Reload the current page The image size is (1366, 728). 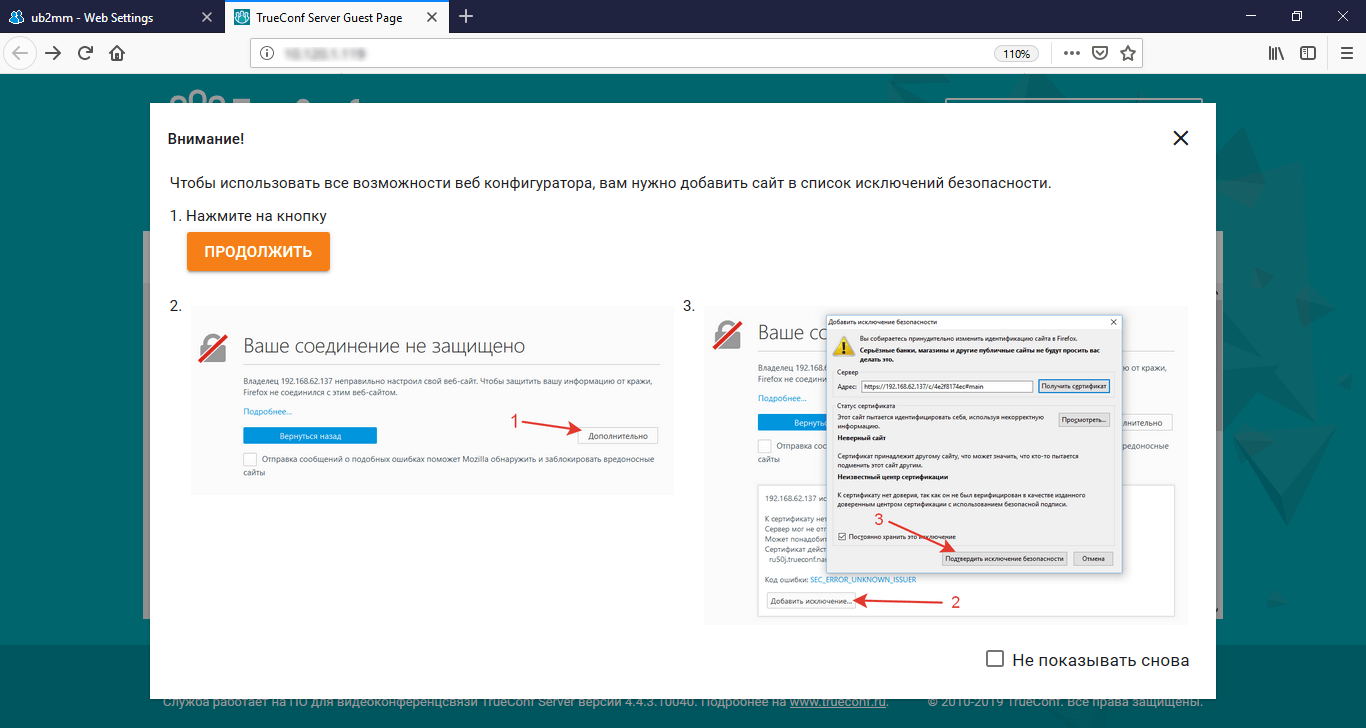85,53
